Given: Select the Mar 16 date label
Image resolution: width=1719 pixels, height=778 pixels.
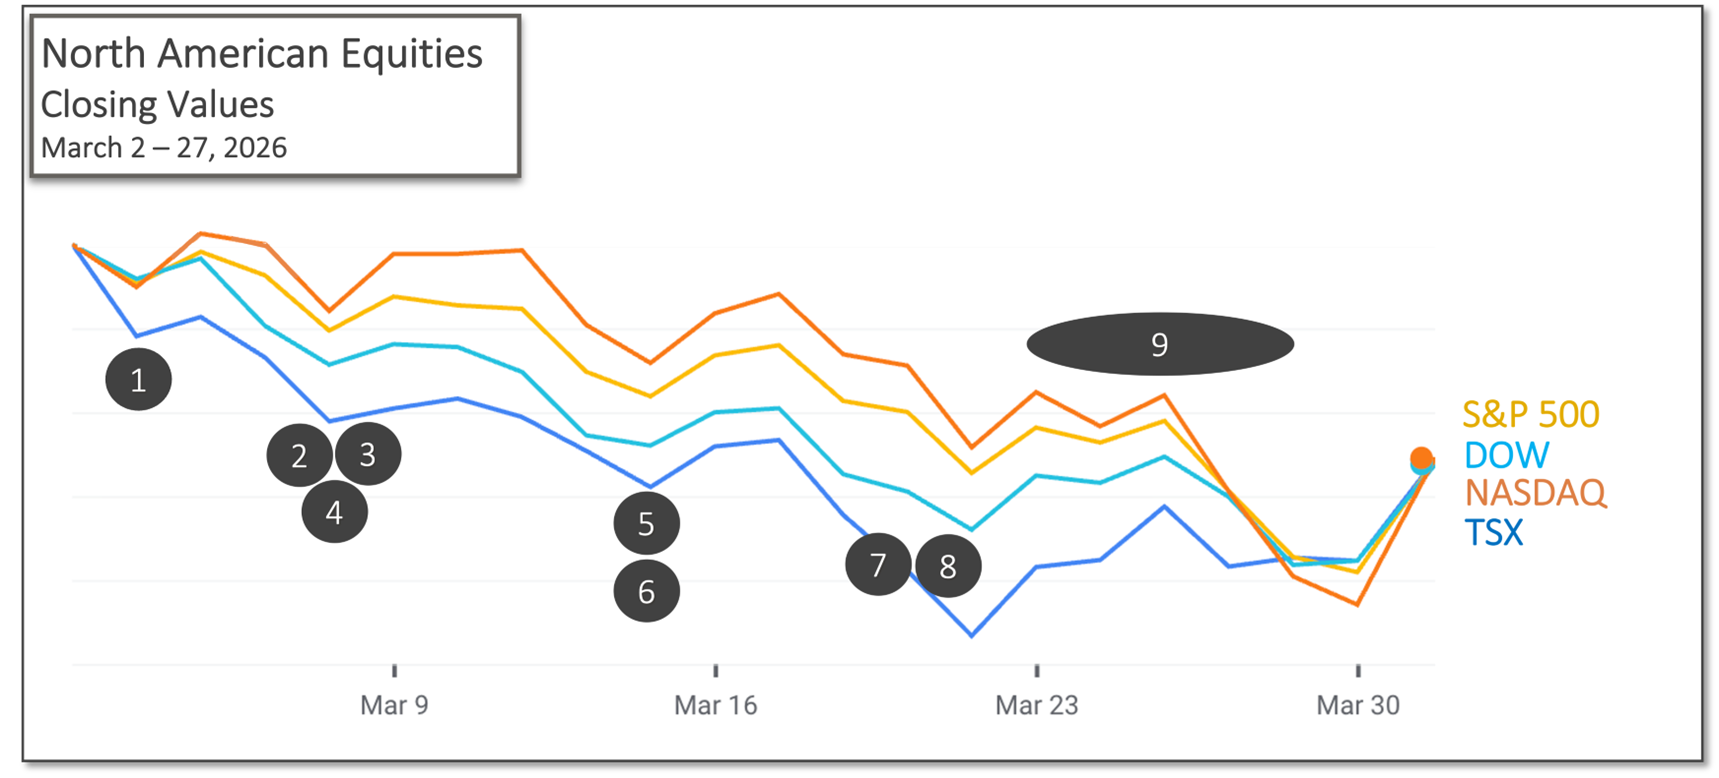Looking at the screenshot, I should [715, 705].
